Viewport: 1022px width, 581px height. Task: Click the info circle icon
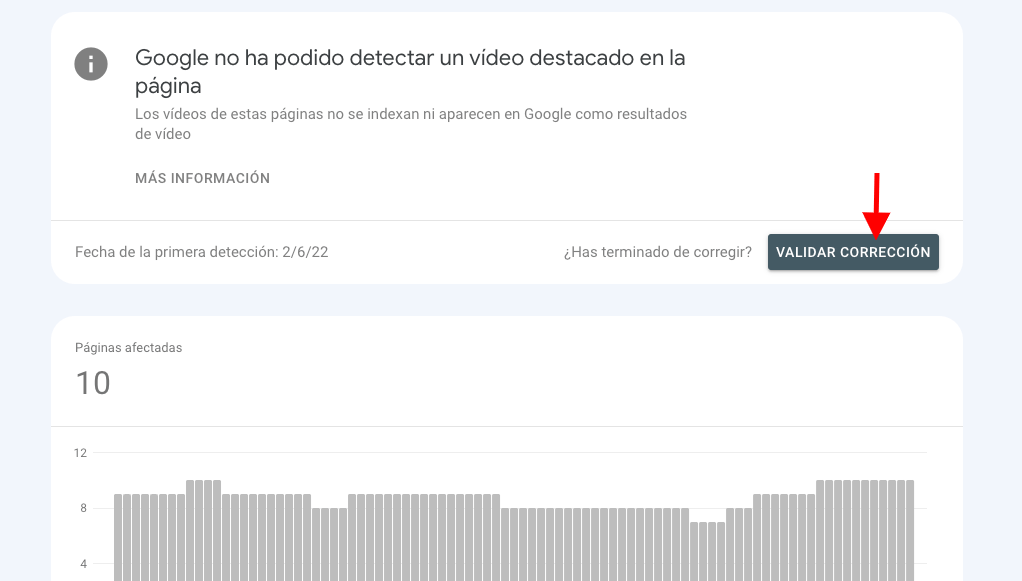point(91,64)
